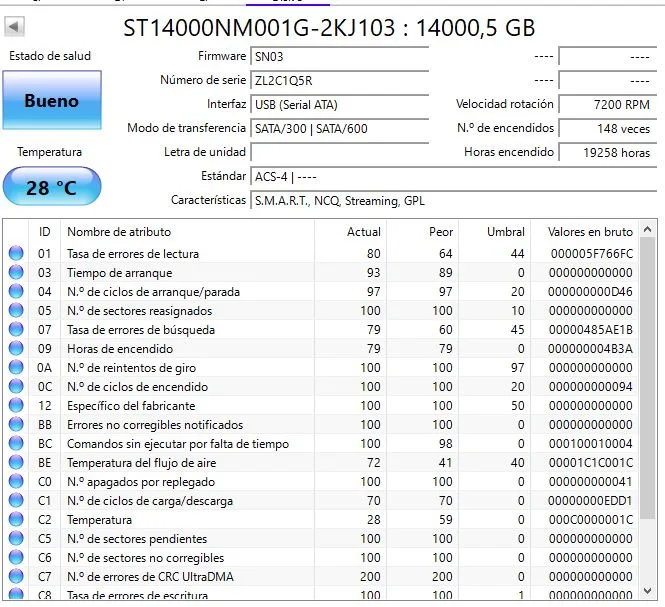This screenshot has width=665, height=607.
Task: Click raw value 000000000D46
Action: coord(590,292)
